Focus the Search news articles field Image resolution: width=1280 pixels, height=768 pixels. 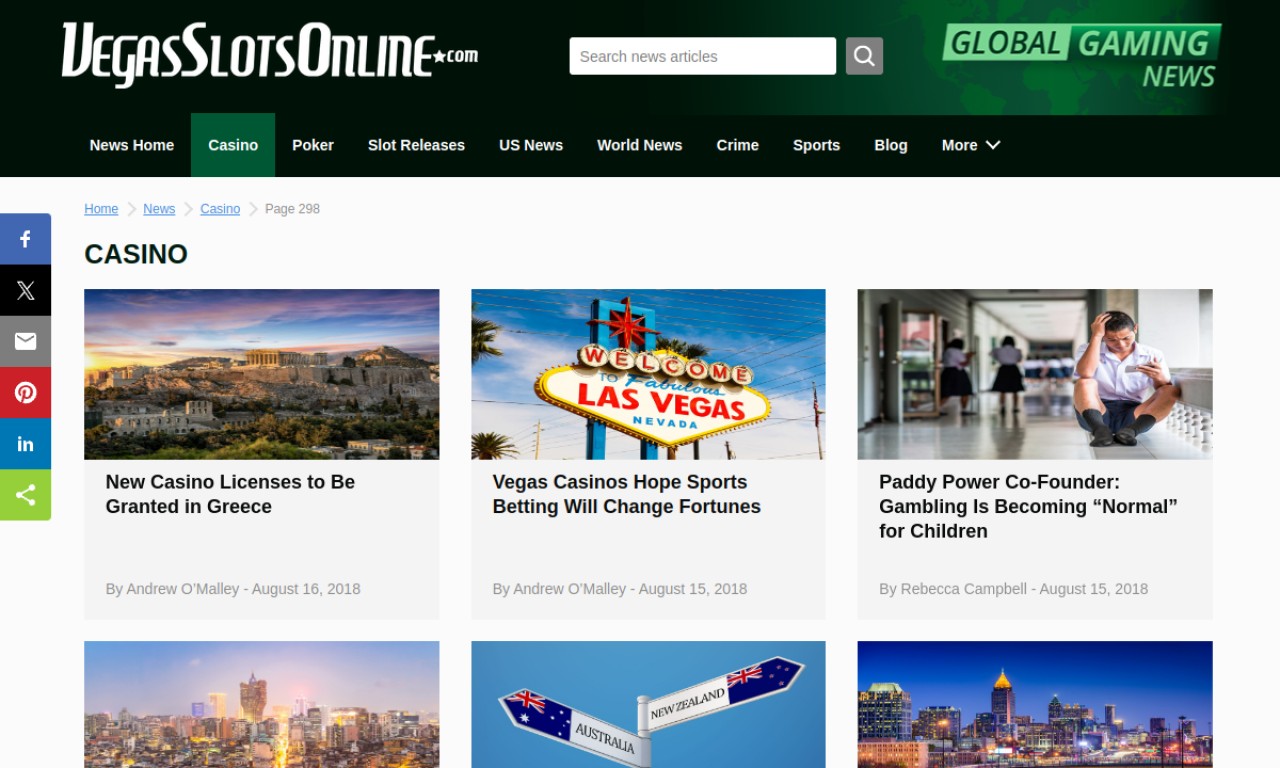tap(703, 56)
